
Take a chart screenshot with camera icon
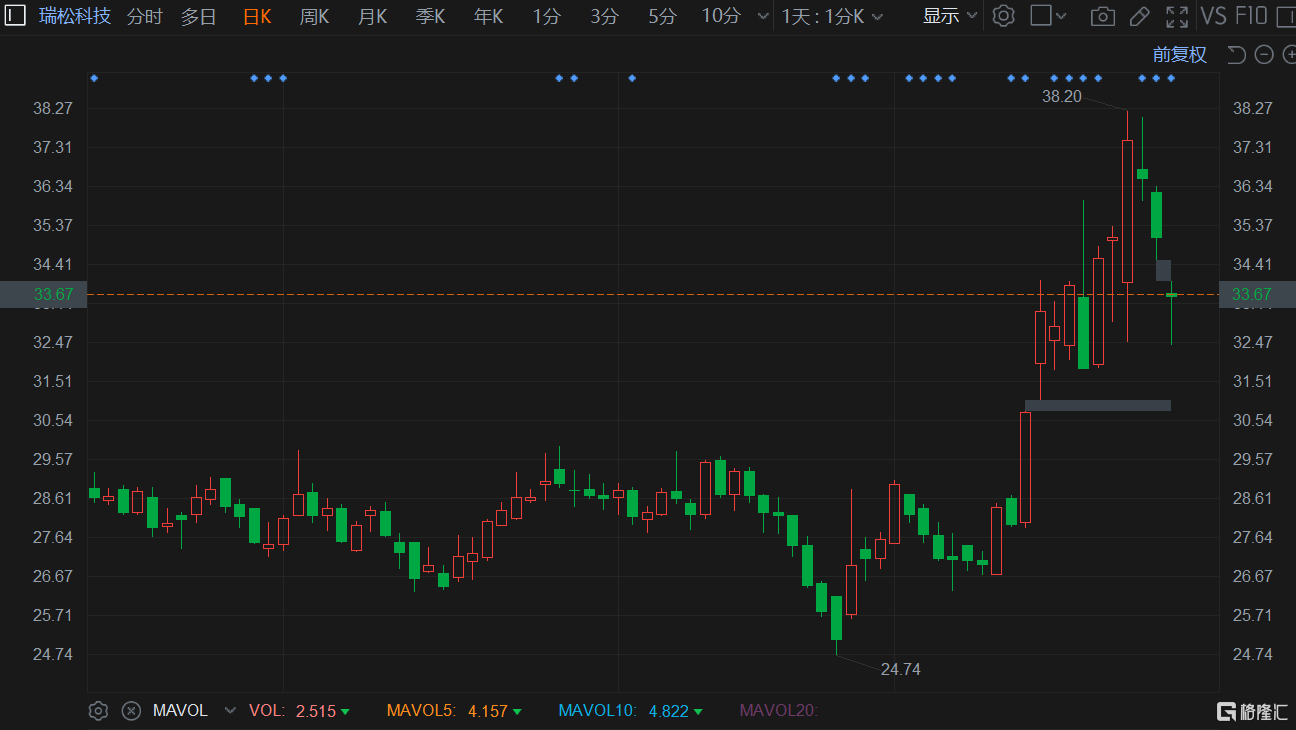(x=1102, y=16)
